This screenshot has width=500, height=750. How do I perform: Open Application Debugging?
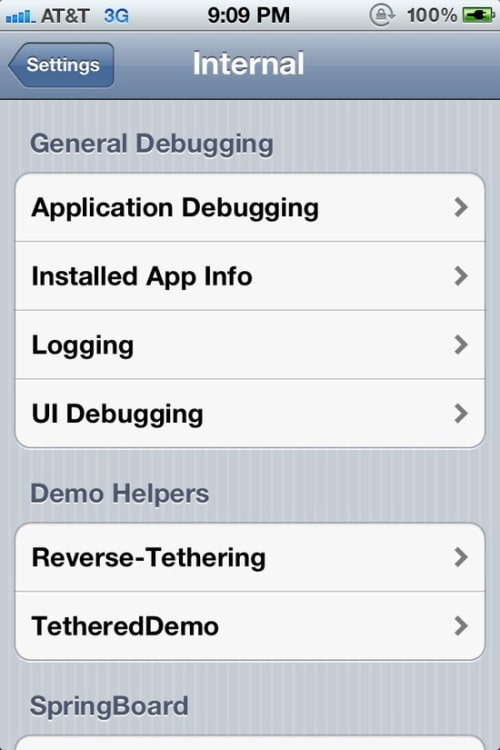click(250, 207)
